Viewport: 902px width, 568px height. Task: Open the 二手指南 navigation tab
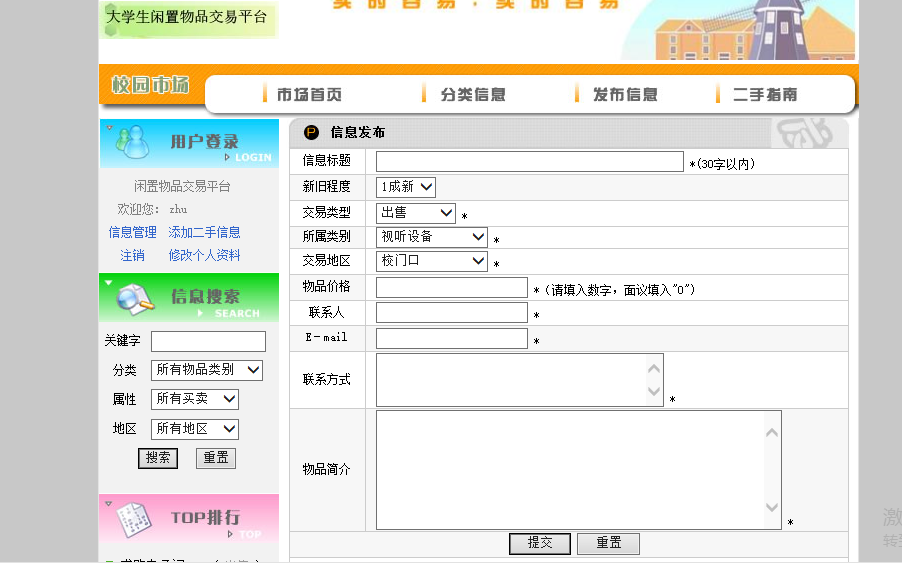pyautogui.click(x=764, y=95)
